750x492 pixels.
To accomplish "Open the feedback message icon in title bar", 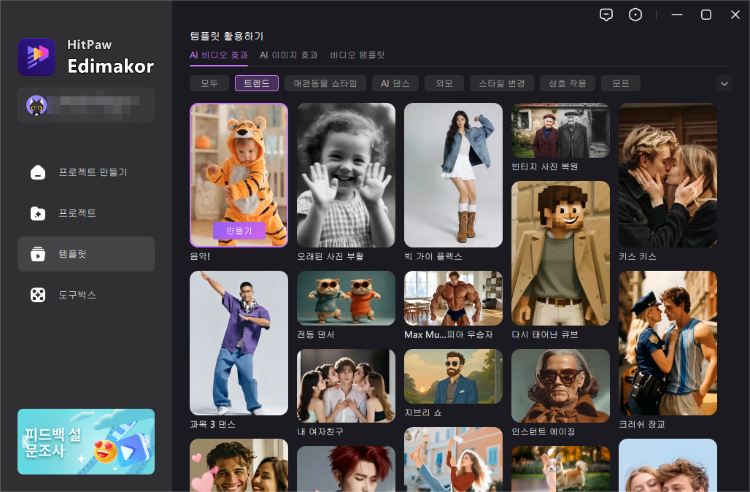I will 606,15.
